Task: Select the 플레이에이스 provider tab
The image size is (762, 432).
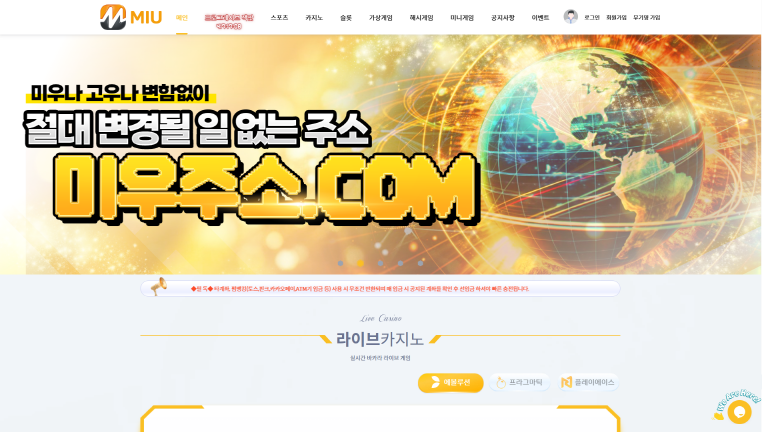Action: (x=588, y=383)
